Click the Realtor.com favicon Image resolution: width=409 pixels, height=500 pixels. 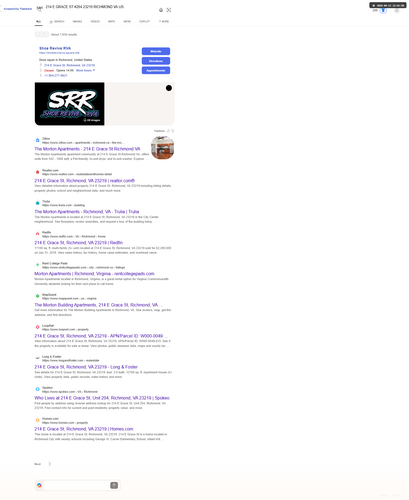(37, 172)
